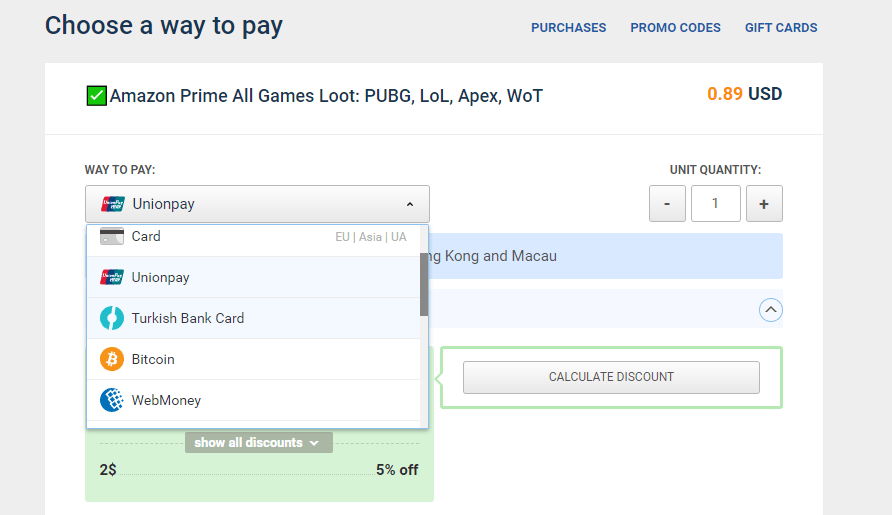The height and width of the screenshot is (515, 892).
Task: Click the Unionpay logo in selected field
Action: tap(112, 204)
